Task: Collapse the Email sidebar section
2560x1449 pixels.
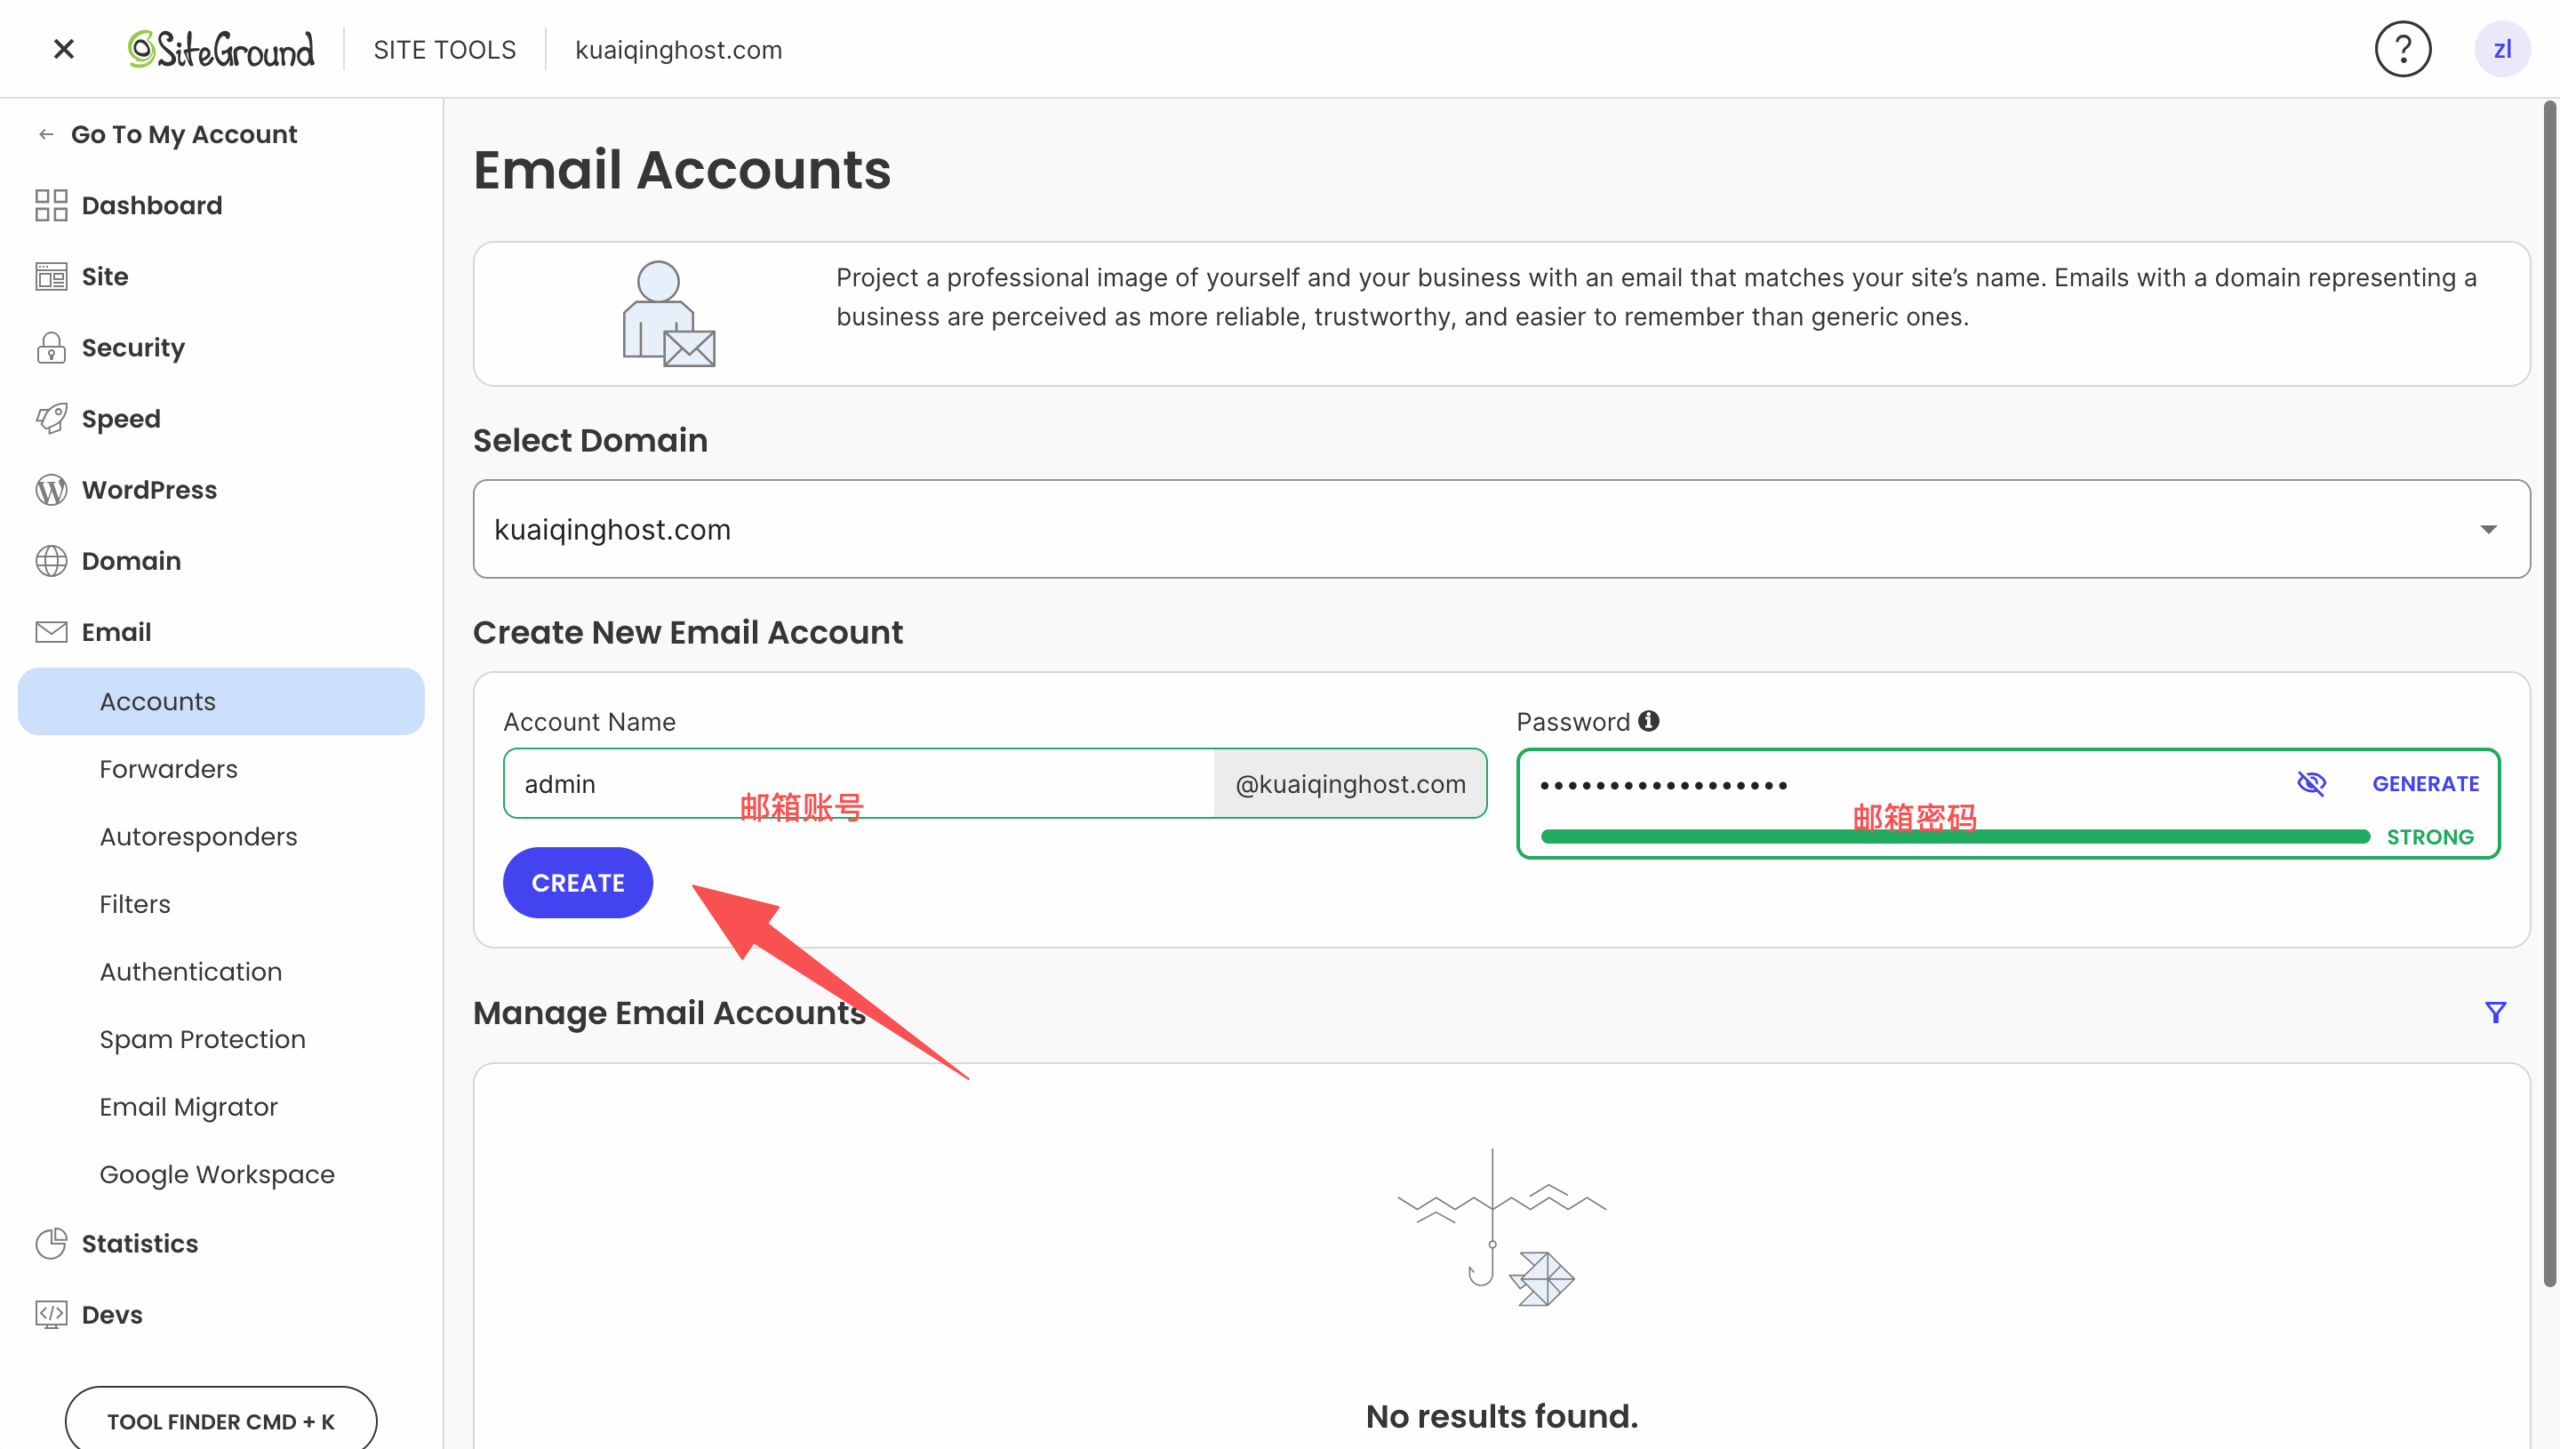Action: pos(116,632)
